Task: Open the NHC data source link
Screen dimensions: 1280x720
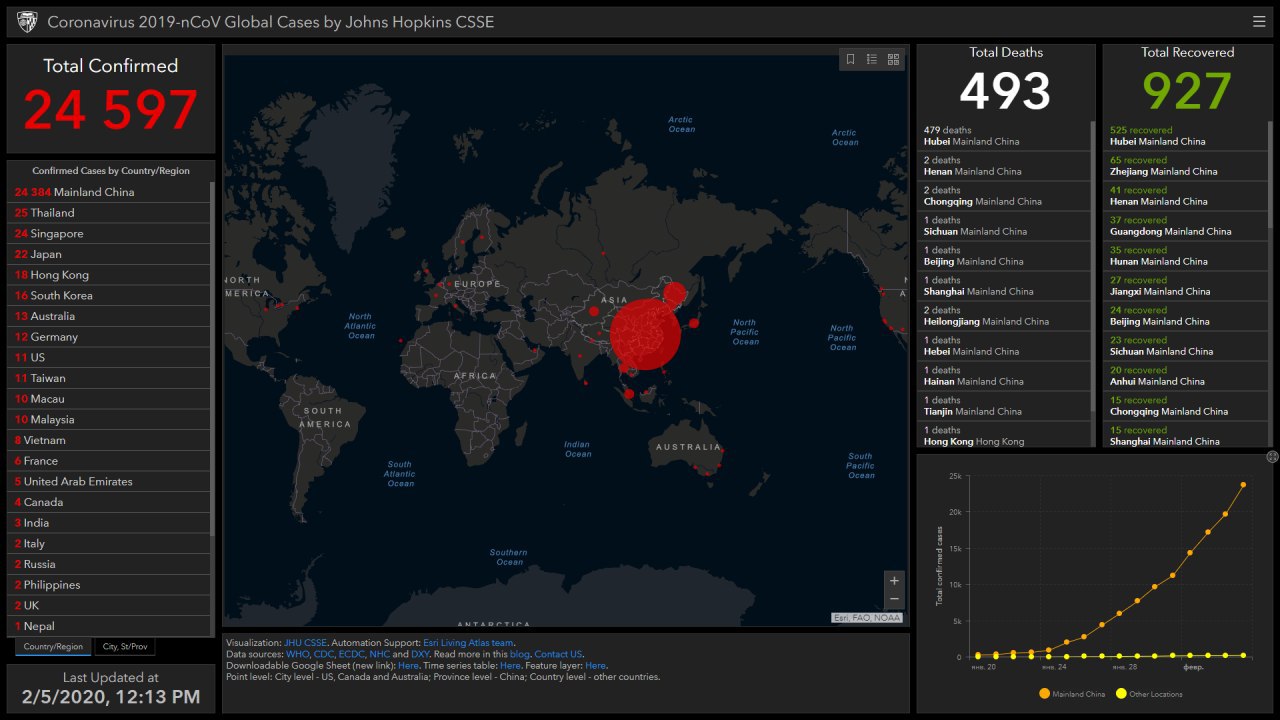Action: point(380,654)
